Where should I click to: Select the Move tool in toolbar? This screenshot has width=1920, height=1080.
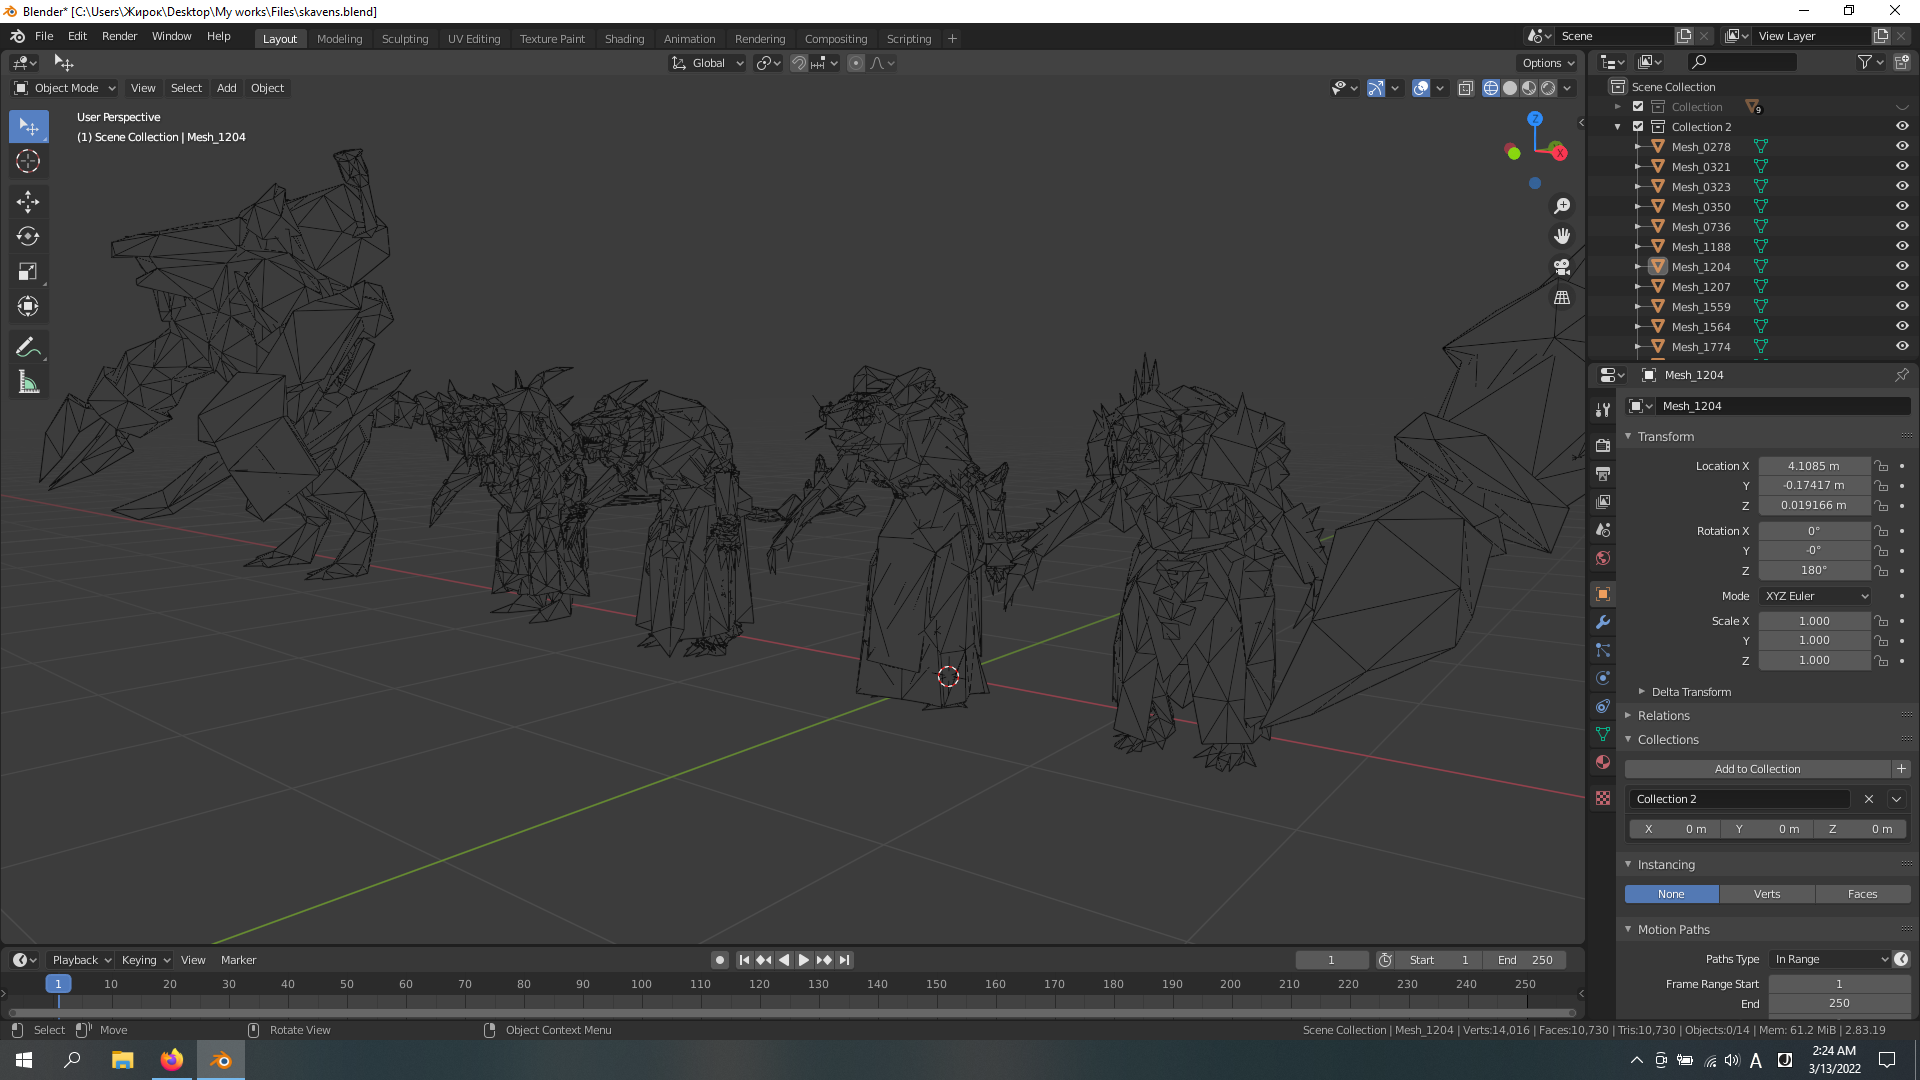point(28,201)
